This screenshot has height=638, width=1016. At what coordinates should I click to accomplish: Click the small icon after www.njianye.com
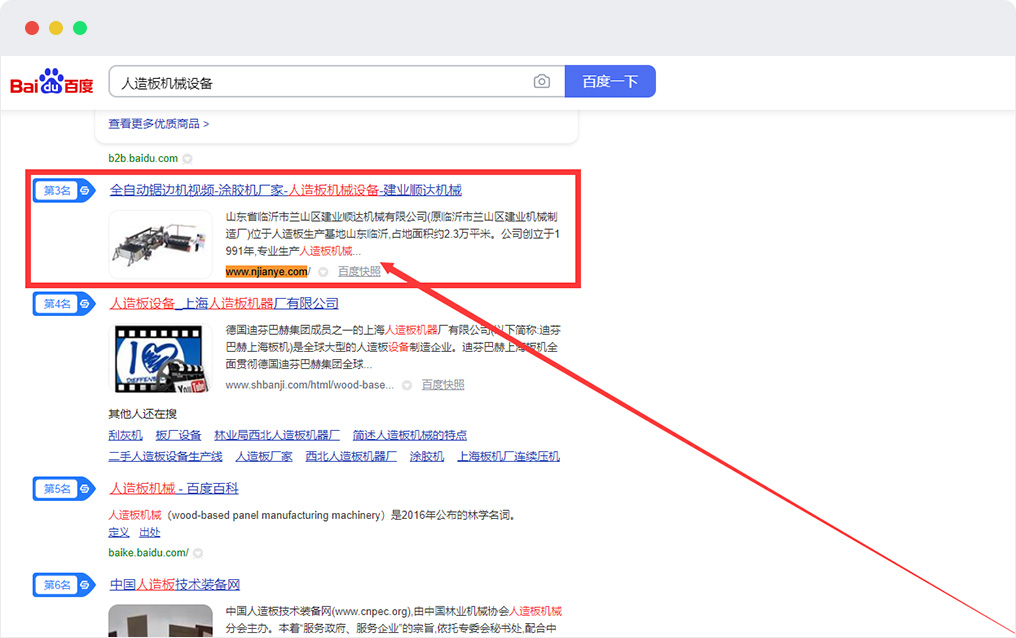click(323, 272)
